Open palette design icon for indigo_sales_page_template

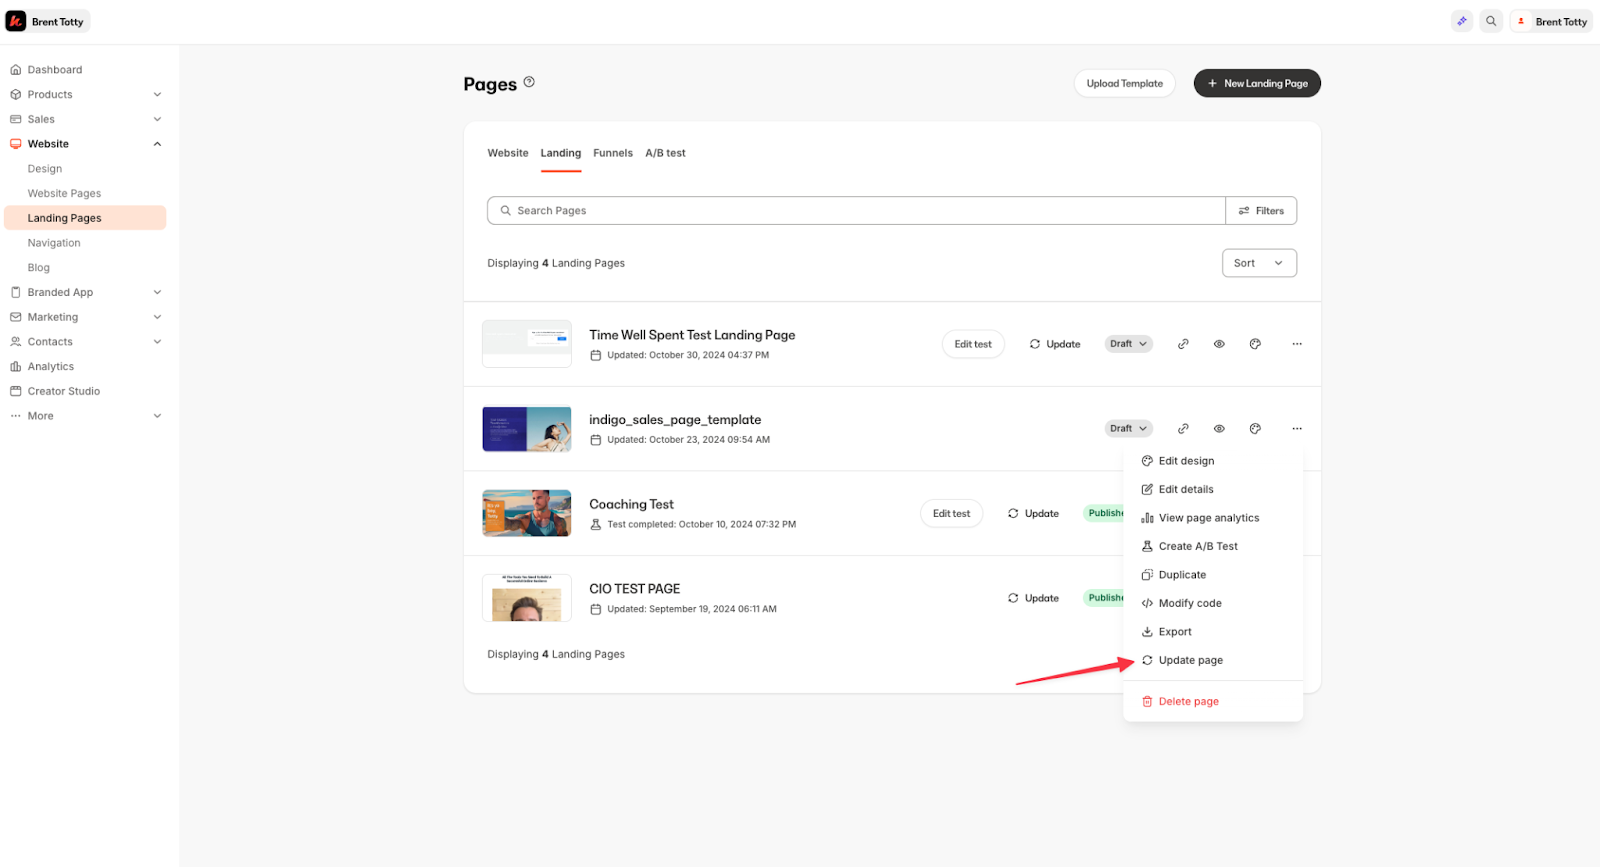click(x=1255, y=429)
